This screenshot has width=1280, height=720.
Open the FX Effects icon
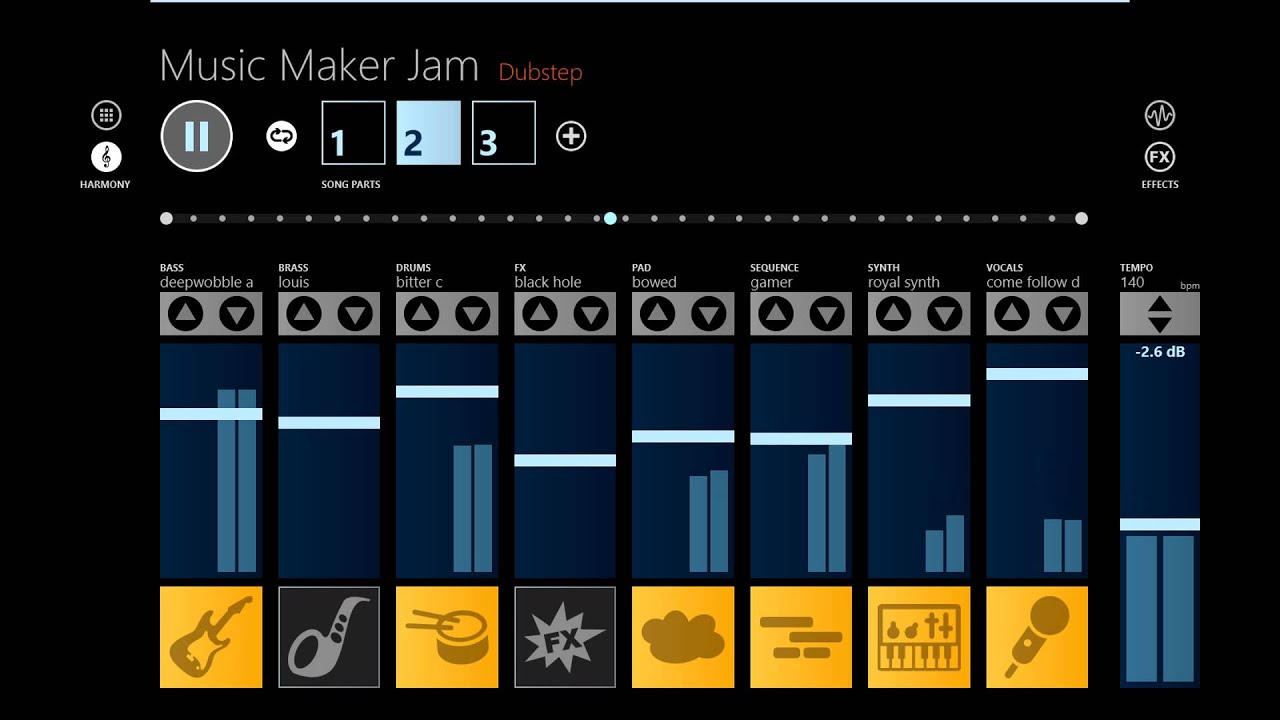point(1160,157)
